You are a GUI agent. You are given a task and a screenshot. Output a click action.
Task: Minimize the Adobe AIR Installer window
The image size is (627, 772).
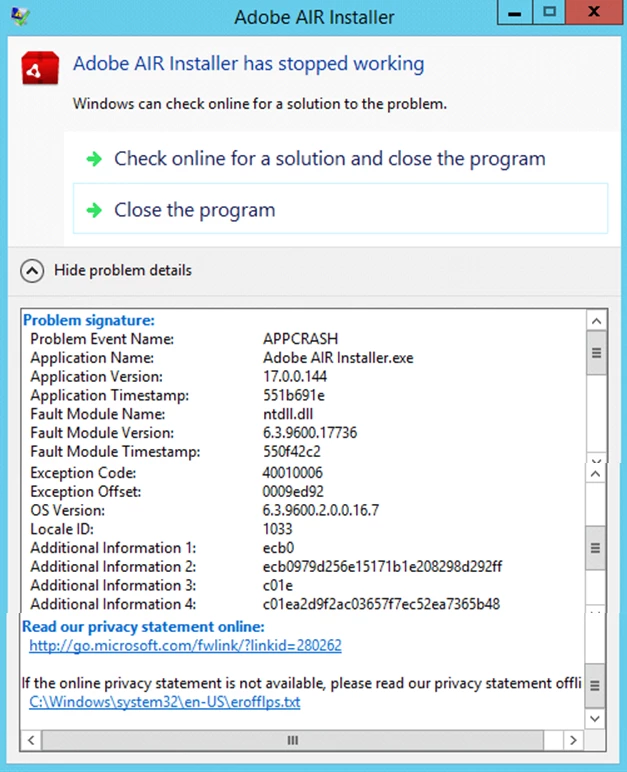(515, 13)
